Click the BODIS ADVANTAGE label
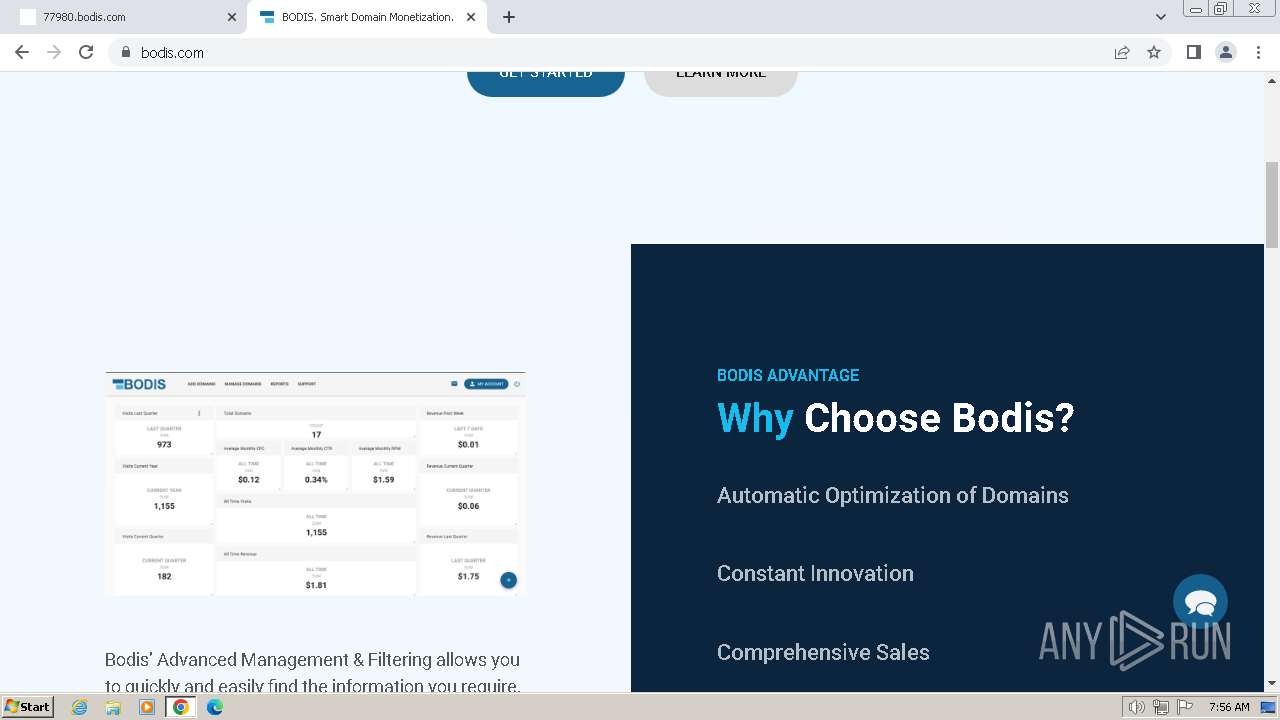This screenshot has height=720, width=1280. tap(788, 375)
